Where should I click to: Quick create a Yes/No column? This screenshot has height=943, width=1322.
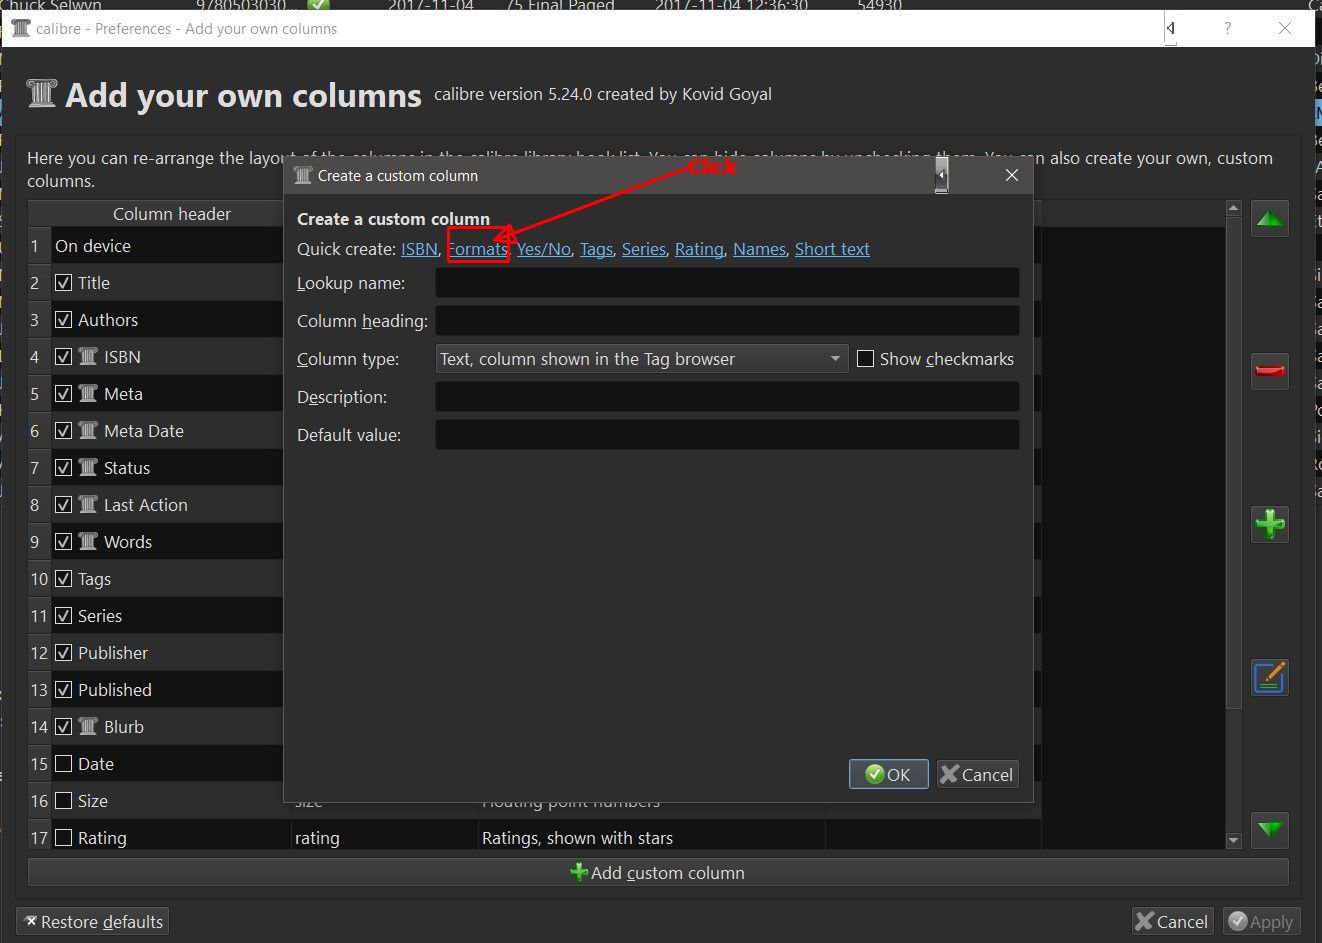coord(544,249)
